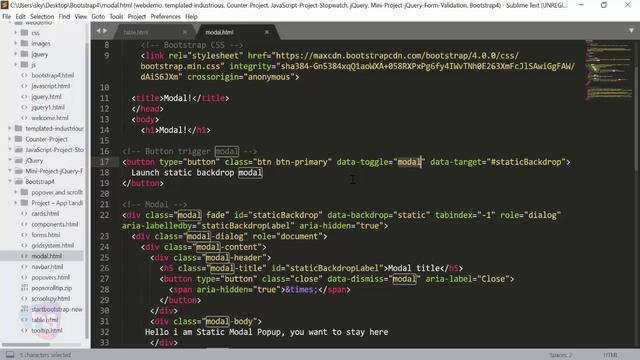Viewport: 640px width, 360px height.
Task: Expand the css folder
Action: [x=16, y=33]
